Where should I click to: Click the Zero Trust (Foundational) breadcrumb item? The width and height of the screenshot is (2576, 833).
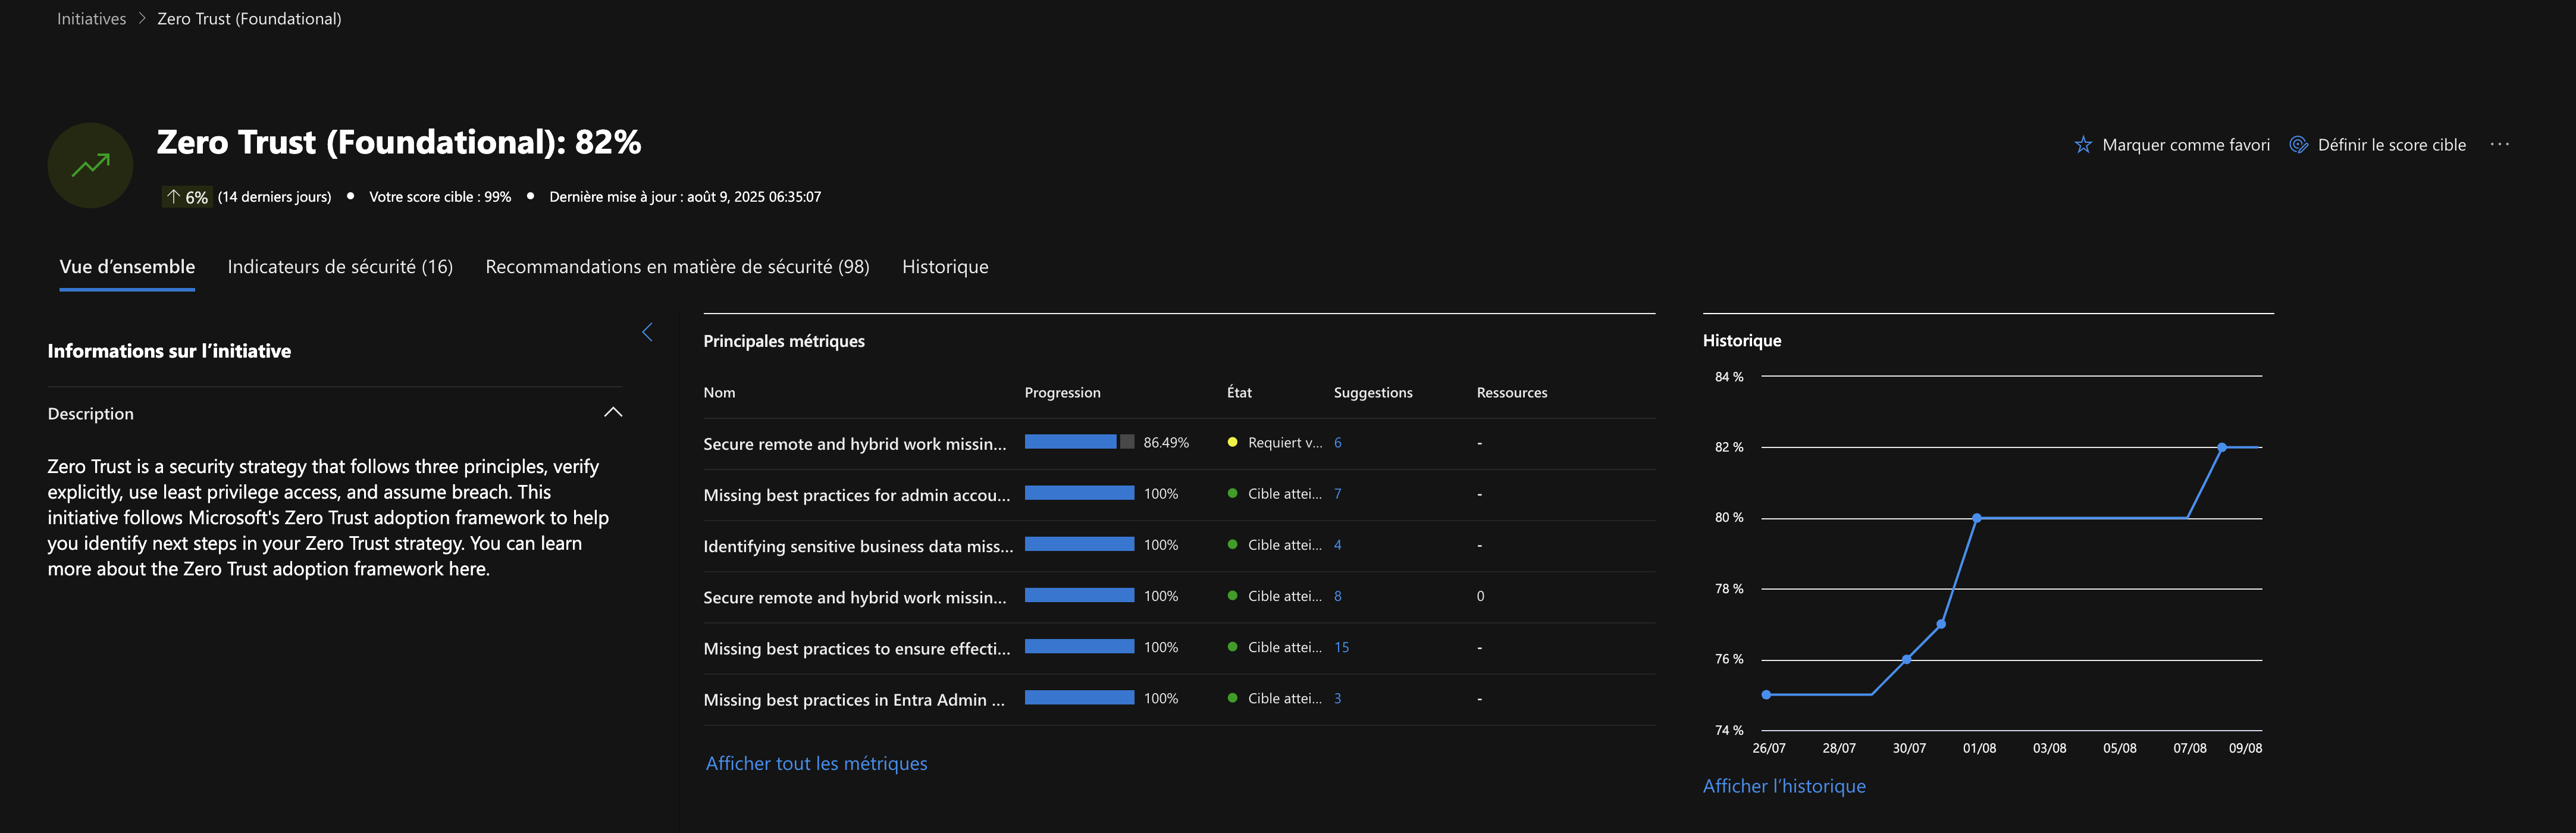[249, 19]
